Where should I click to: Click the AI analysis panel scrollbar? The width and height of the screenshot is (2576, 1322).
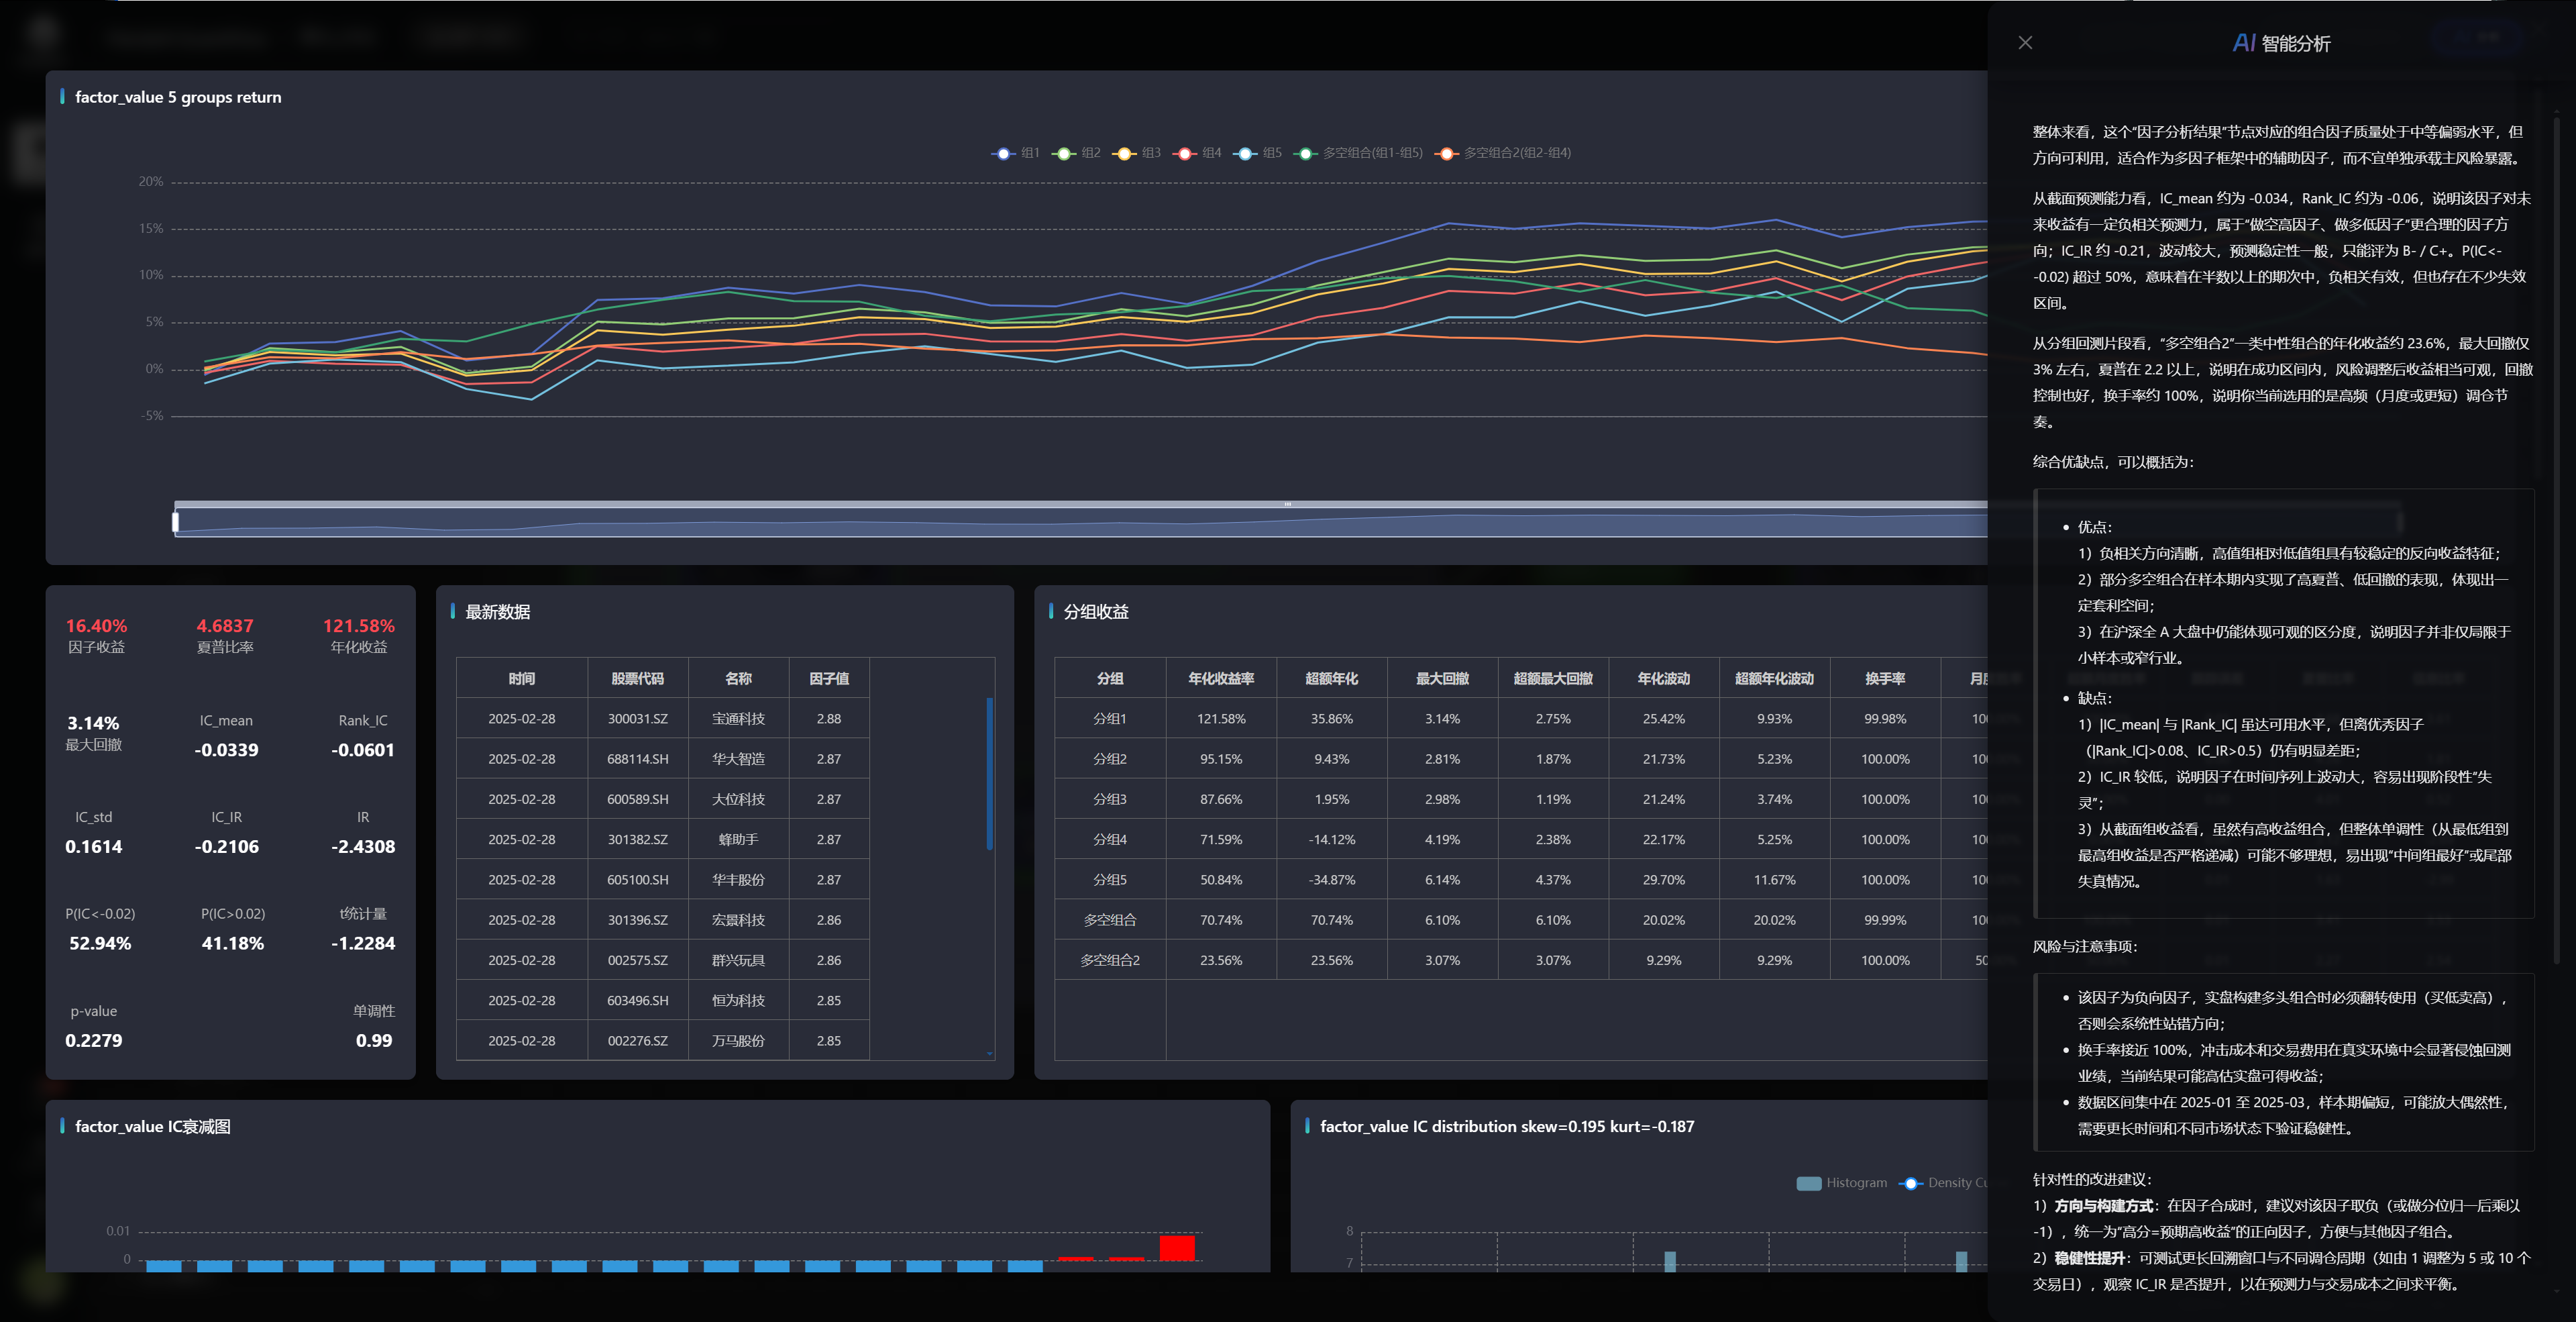pyautogui.click(x=2558, y=540)
